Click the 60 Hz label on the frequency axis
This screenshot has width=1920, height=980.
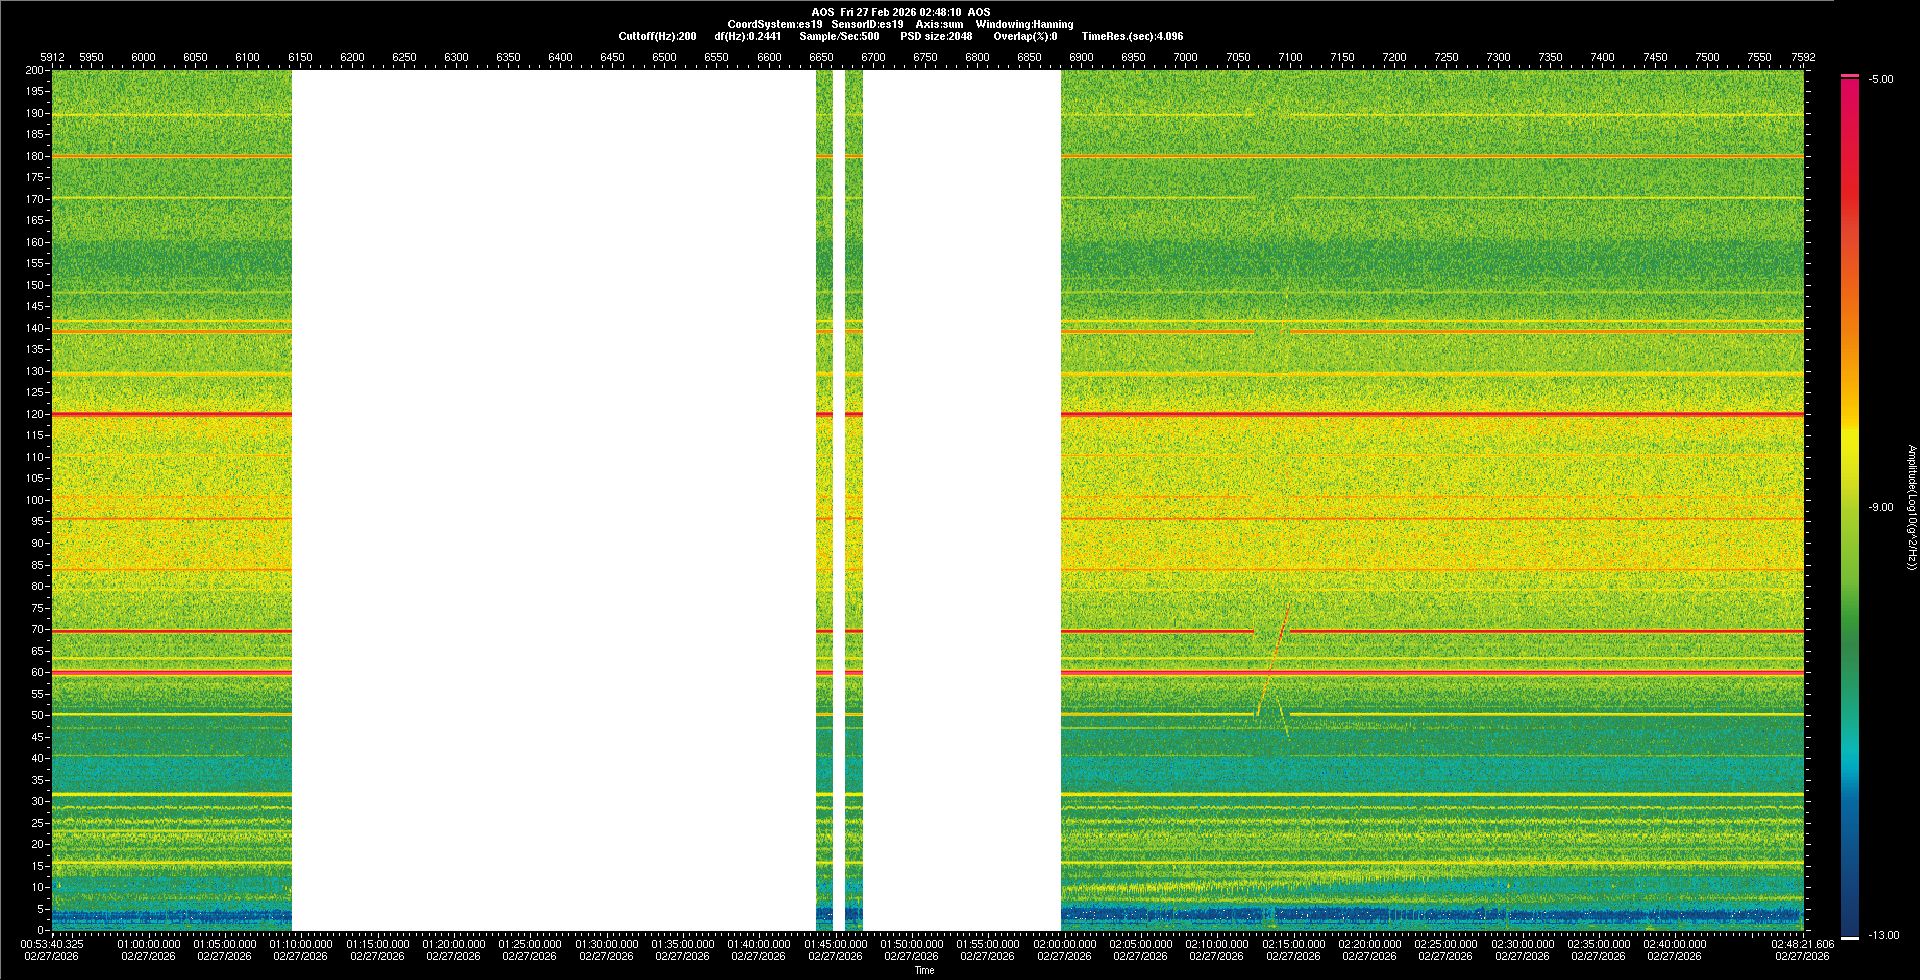tap(37, 672)
